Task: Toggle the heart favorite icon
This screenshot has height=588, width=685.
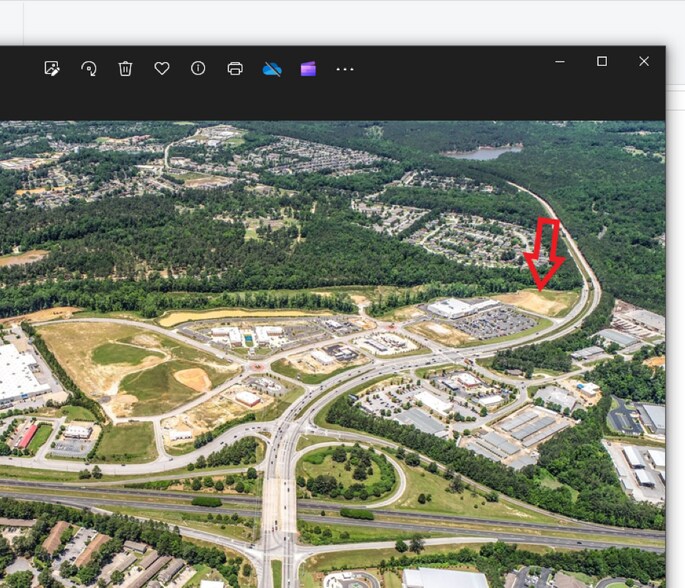Action: [162, 68]
